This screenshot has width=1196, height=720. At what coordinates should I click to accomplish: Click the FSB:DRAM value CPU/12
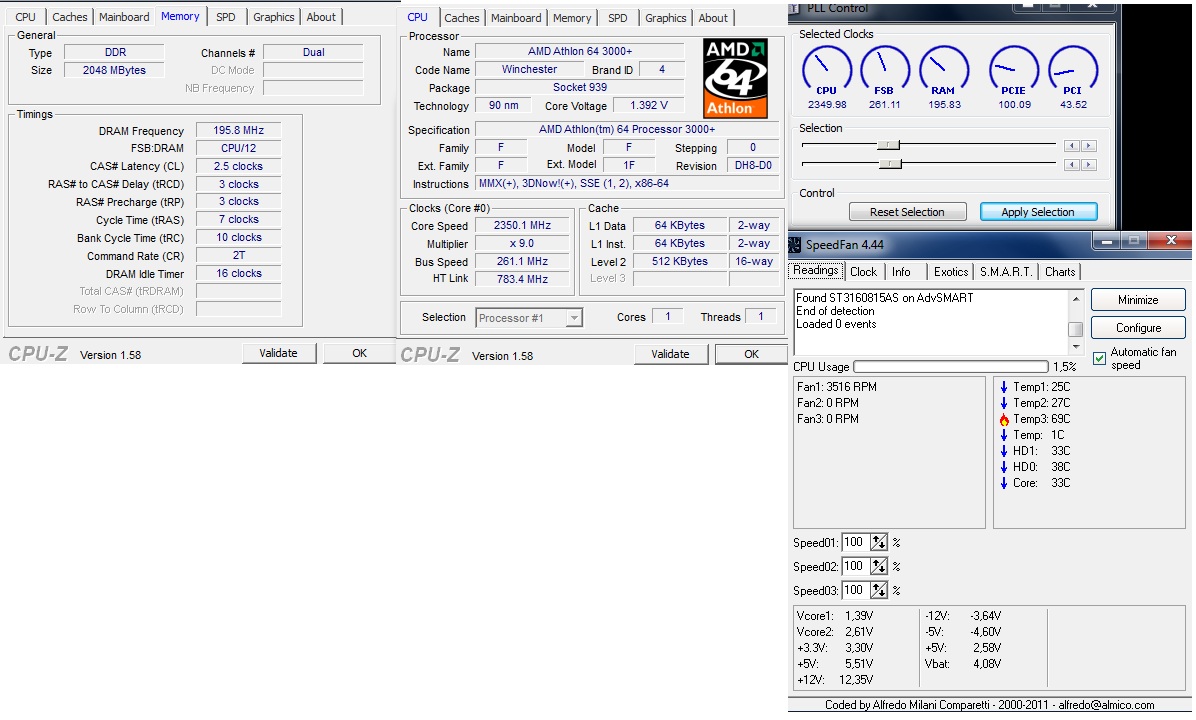238,148
